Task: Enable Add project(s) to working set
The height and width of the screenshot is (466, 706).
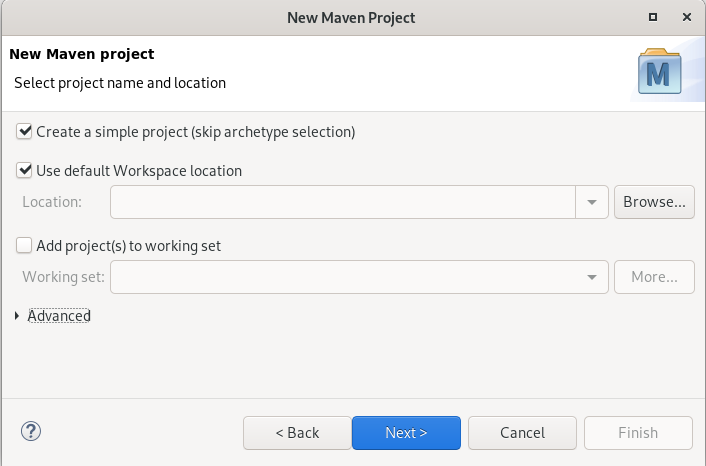Action: point(24,245)
